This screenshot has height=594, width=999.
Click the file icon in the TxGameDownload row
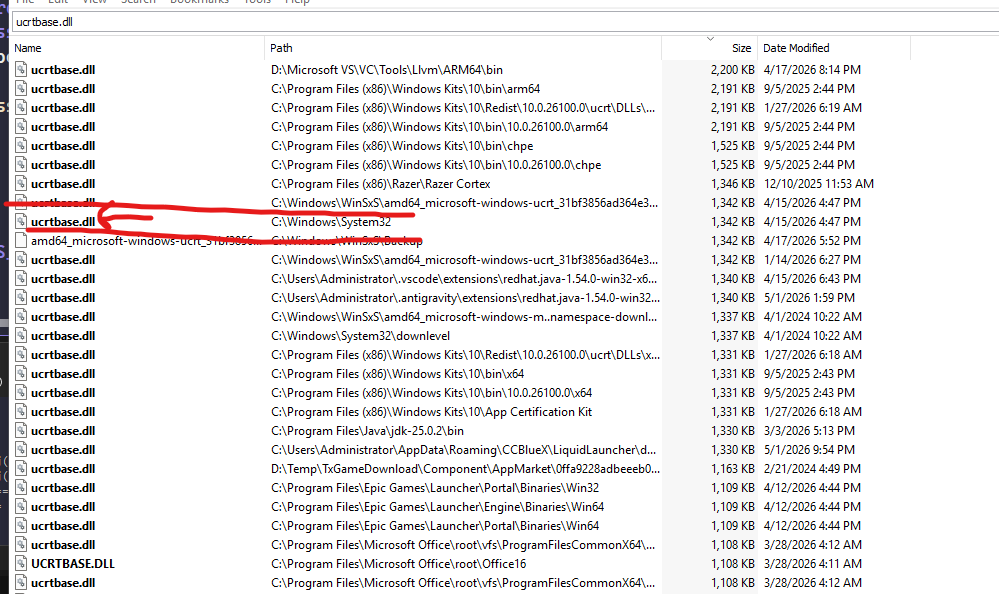(x=21, y=468)
